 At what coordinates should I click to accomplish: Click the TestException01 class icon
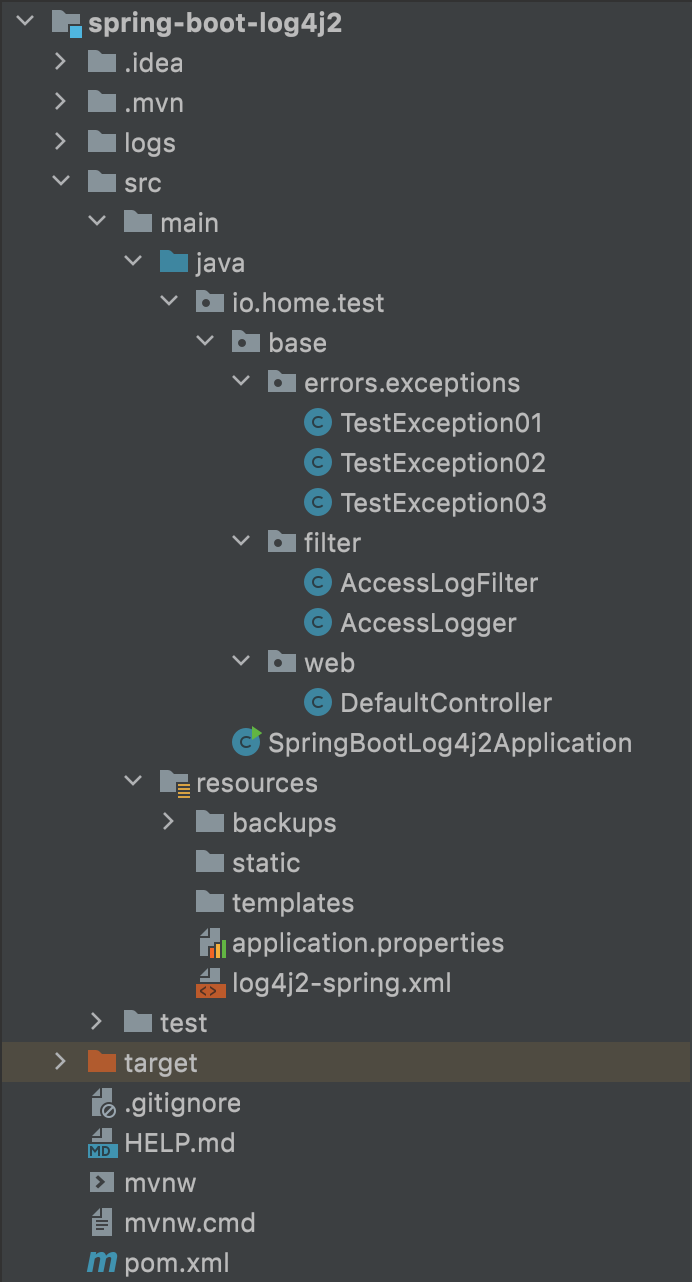click(x=318, y=423)
